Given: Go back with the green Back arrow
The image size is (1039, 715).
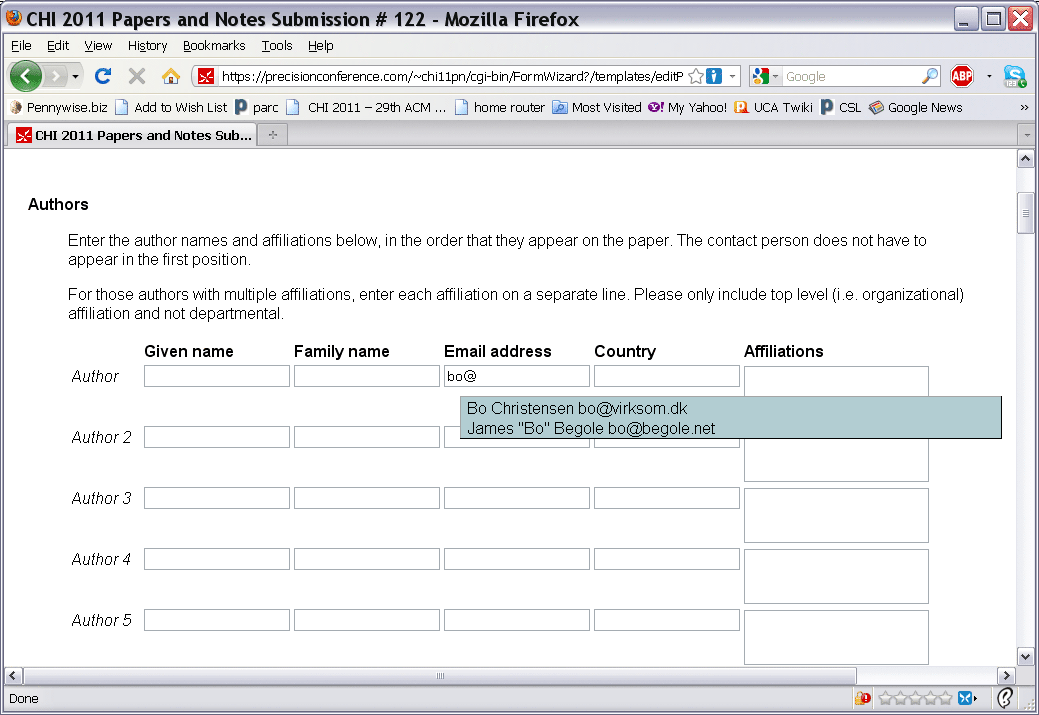Looking at the screenshot, I should click(x=25, y=77).
